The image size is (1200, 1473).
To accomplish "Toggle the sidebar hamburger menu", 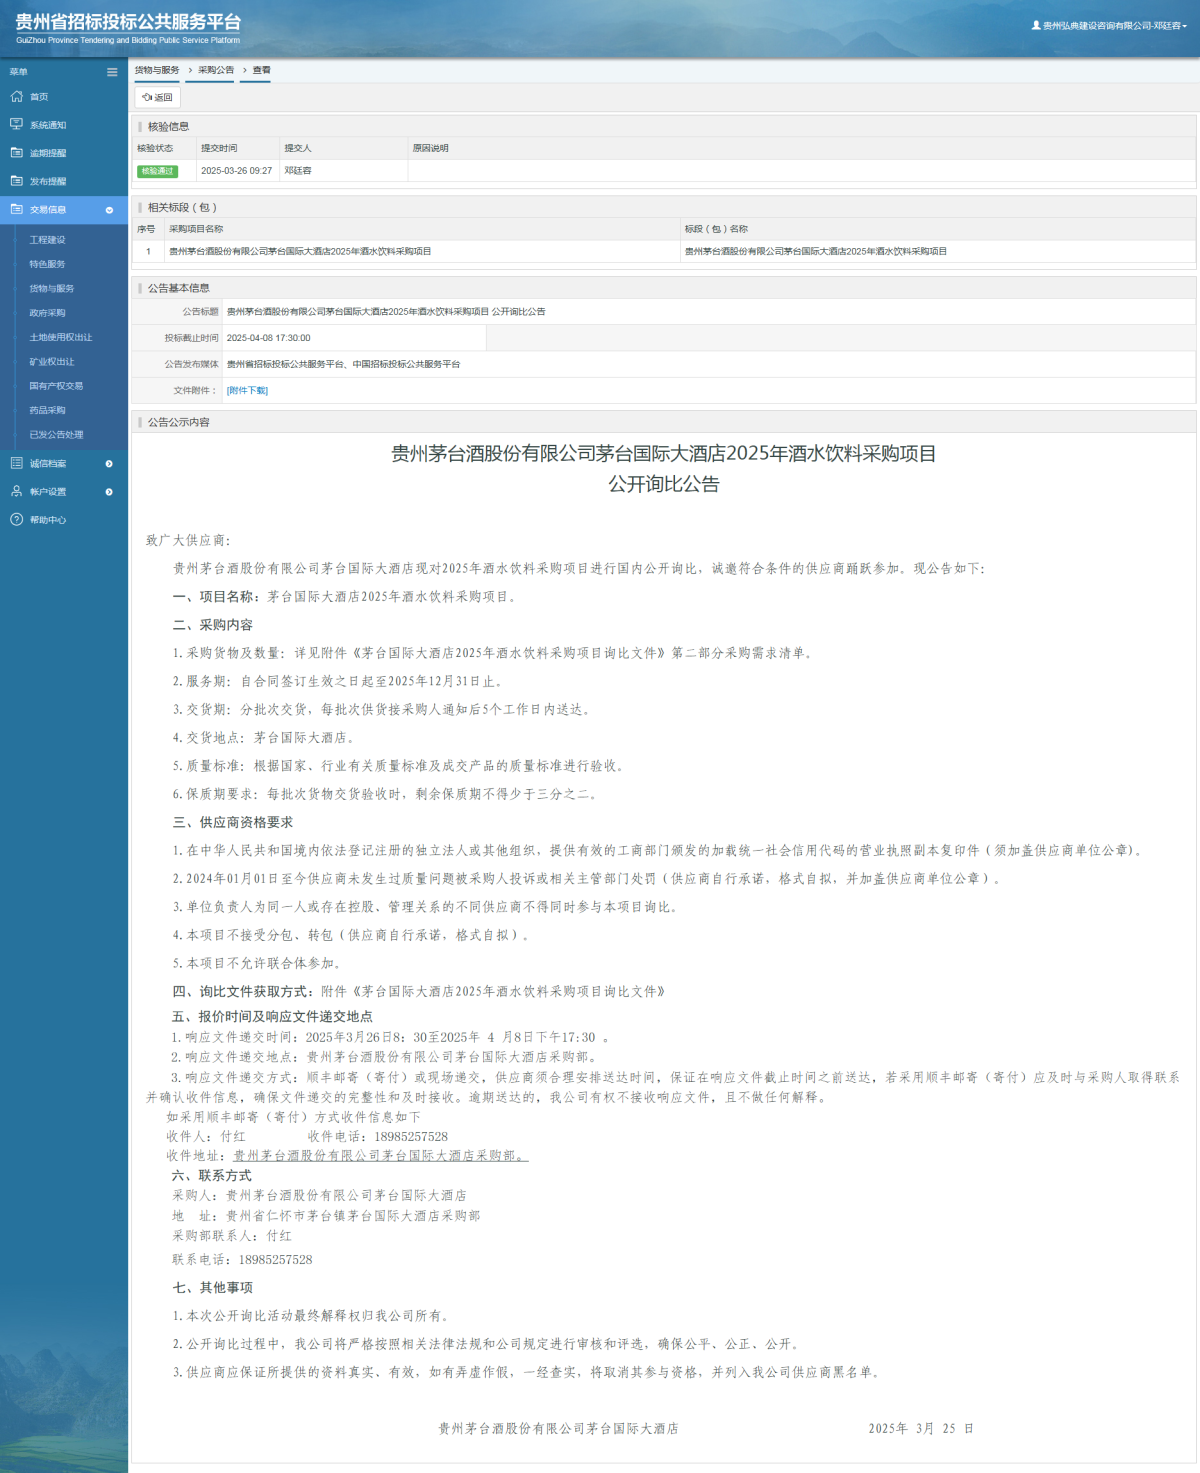I will pyautogui.click(x=111, y=71).
